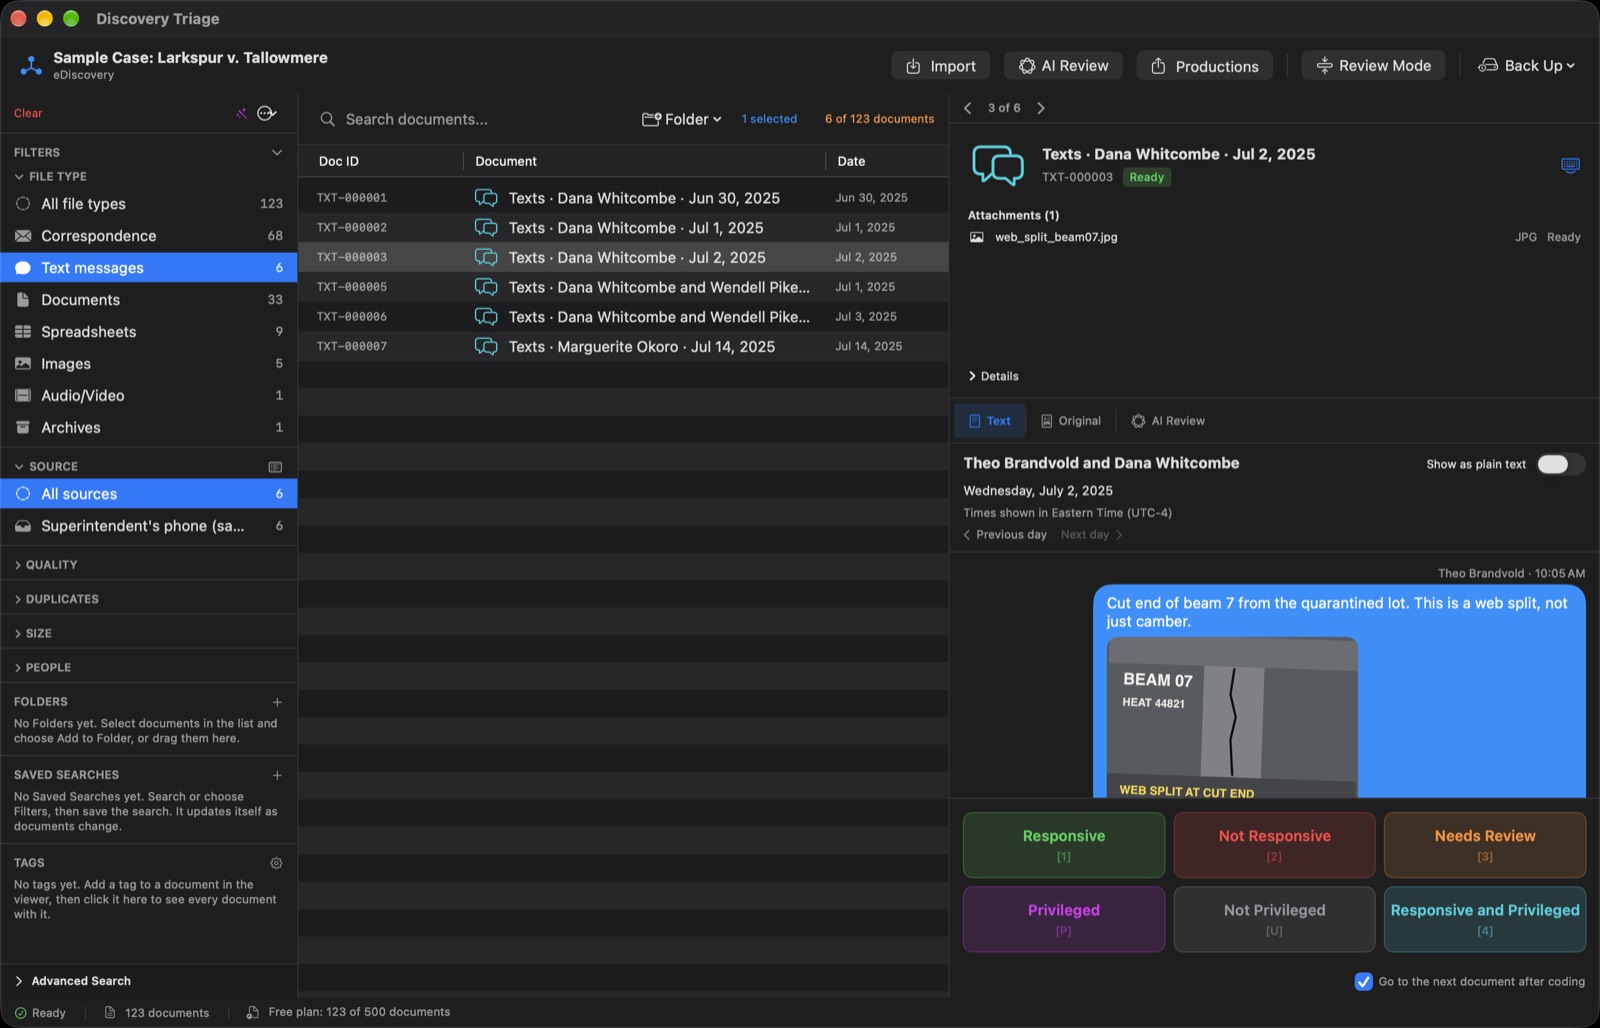The height and width of the screenshot is (1028, 1600).
Task: Open the Folder dropdown
Action: click(x=681, y=119)
